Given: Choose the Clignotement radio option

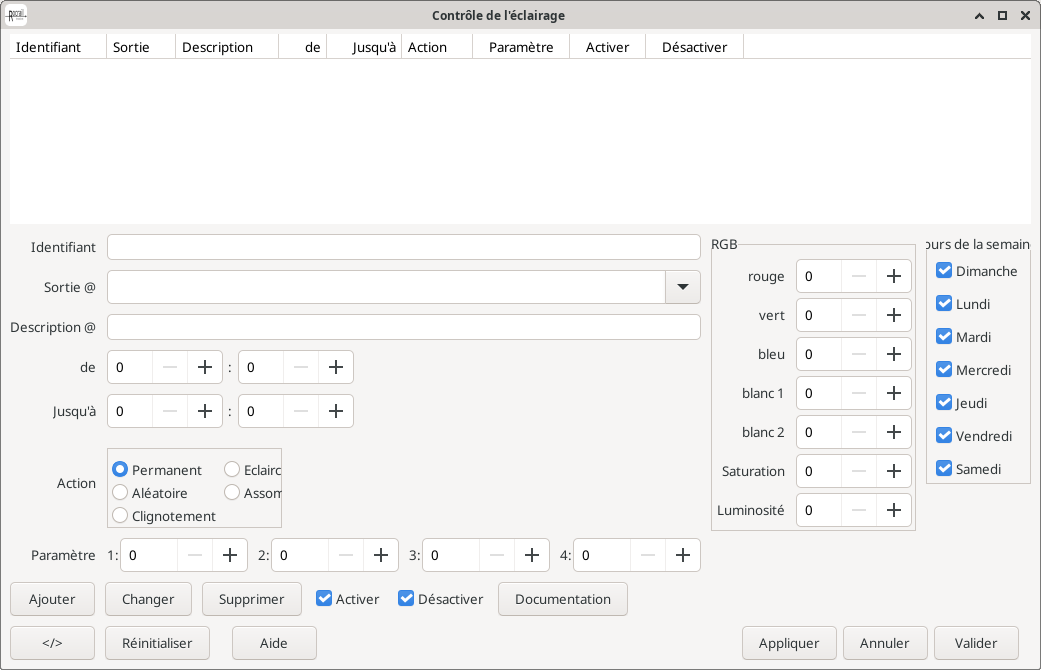Looking at the screenshot, I should pyautogui.click(x=121, y=516).
